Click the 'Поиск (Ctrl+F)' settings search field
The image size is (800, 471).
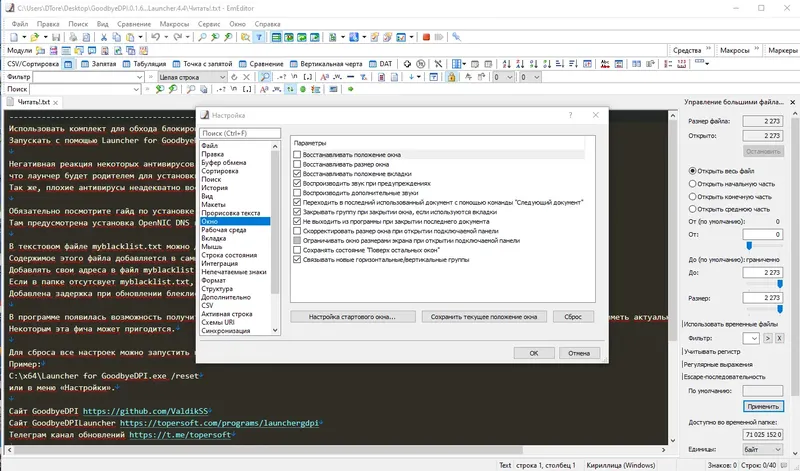[x=240, y=133]
